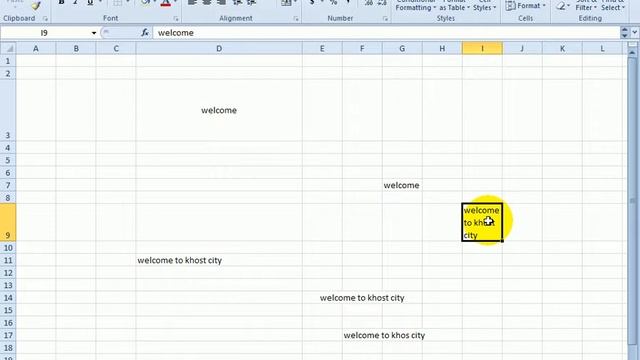Image resolution: width=640 pixels, height=360 pixels.
Task: Select column J header
Action: pos(522,49)
